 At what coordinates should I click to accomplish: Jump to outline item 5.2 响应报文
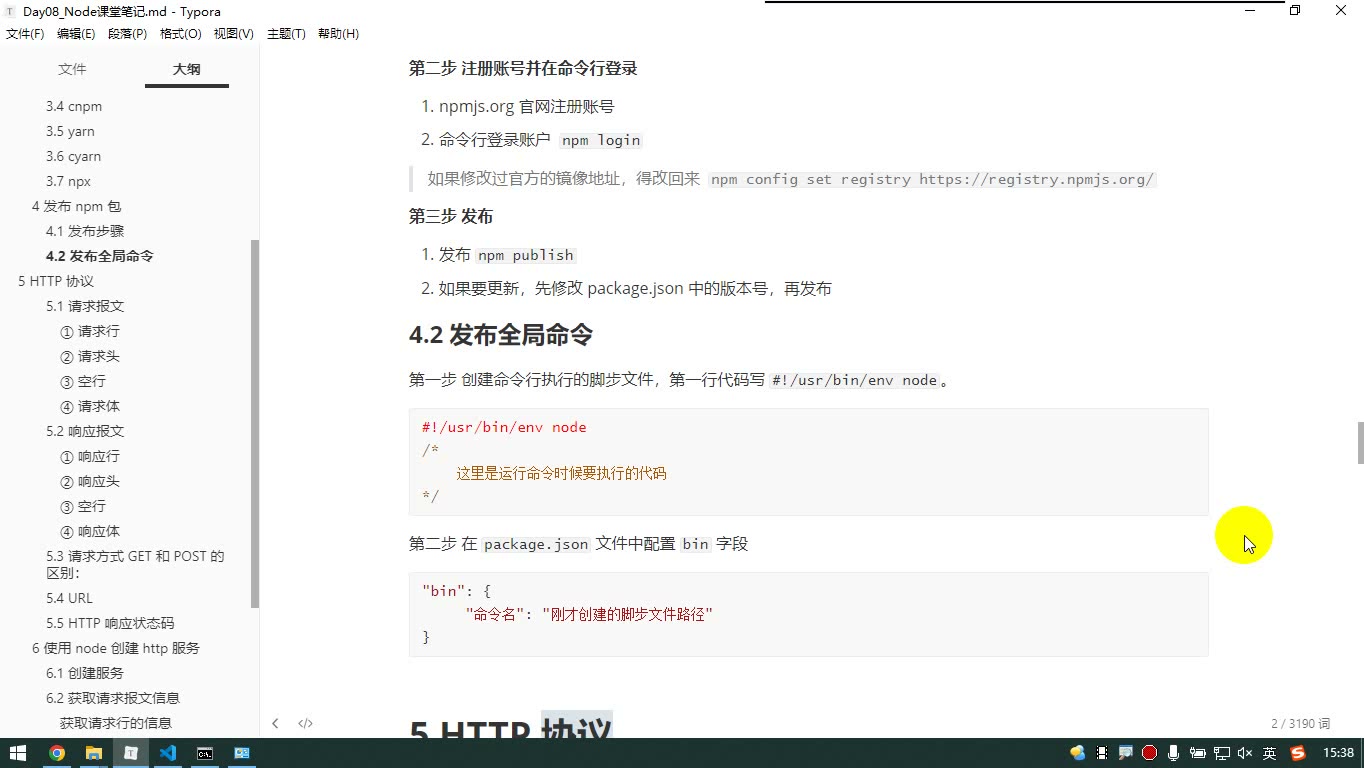coord(85,431)
